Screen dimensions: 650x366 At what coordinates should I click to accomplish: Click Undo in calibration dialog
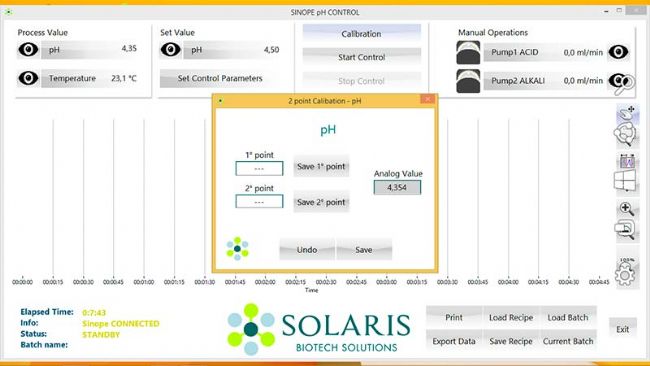click(x=307, y=250)
